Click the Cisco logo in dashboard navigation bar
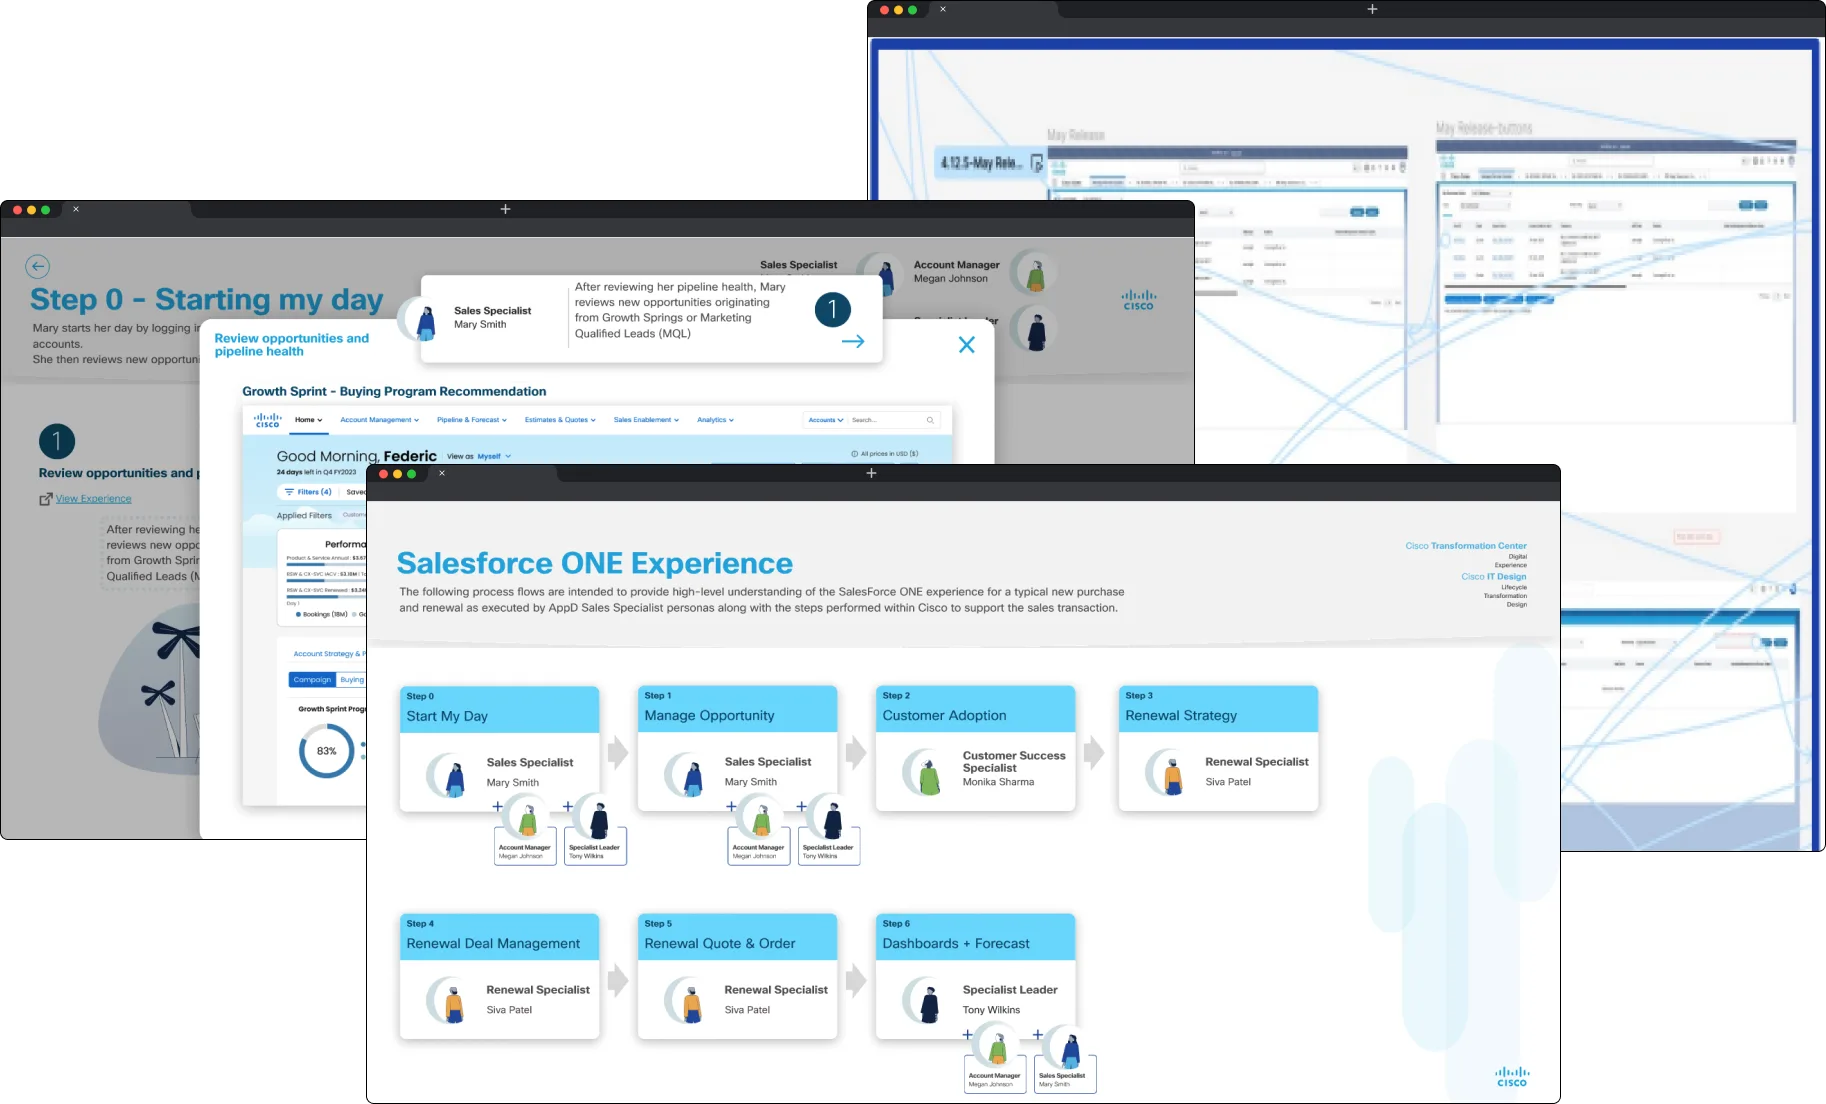This screenshot has height=1104, width=1826. pyautogui.click(x=268, y=420)
